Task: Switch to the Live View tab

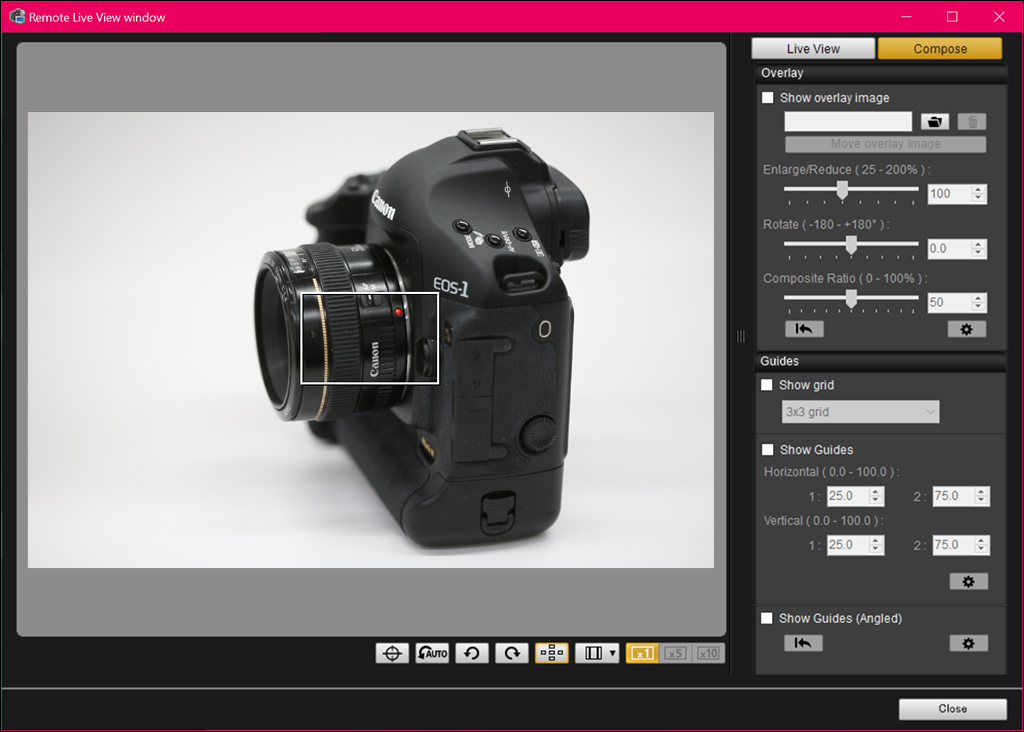Action: coord(813,49)
